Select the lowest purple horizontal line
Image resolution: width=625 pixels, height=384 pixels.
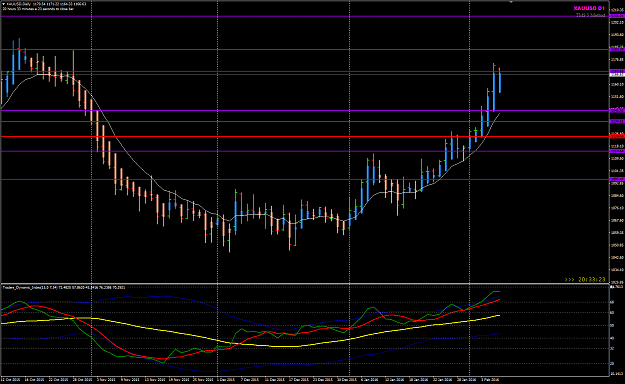pyautogui.click(x=305, y=179)
